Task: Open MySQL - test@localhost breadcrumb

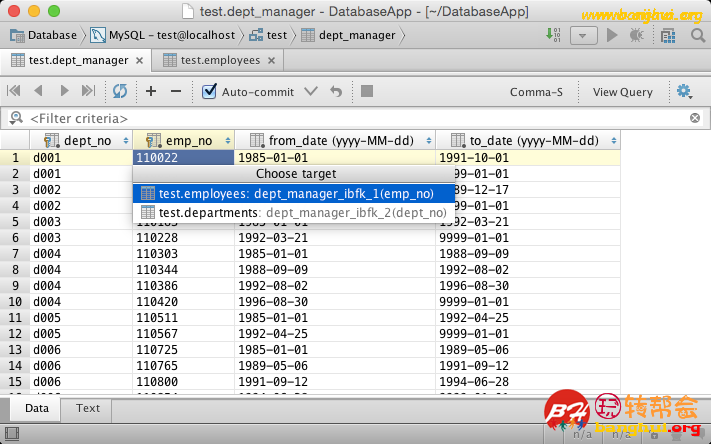Action: point(163,35)
